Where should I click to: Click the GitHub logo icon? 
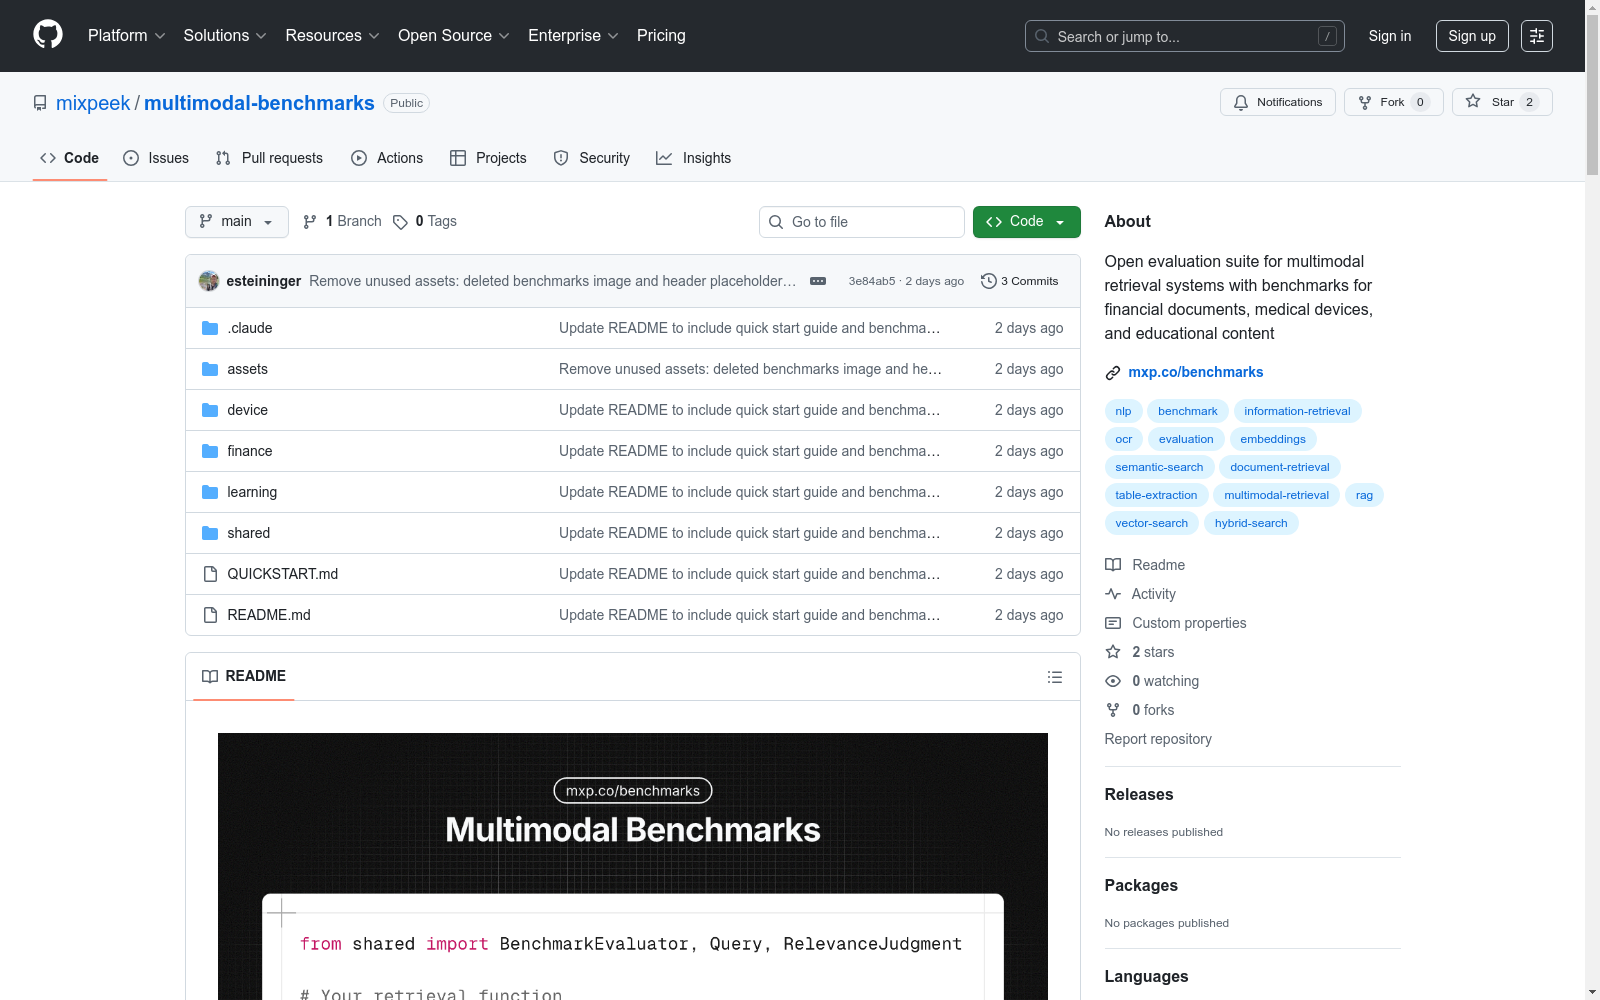point(48,35)
